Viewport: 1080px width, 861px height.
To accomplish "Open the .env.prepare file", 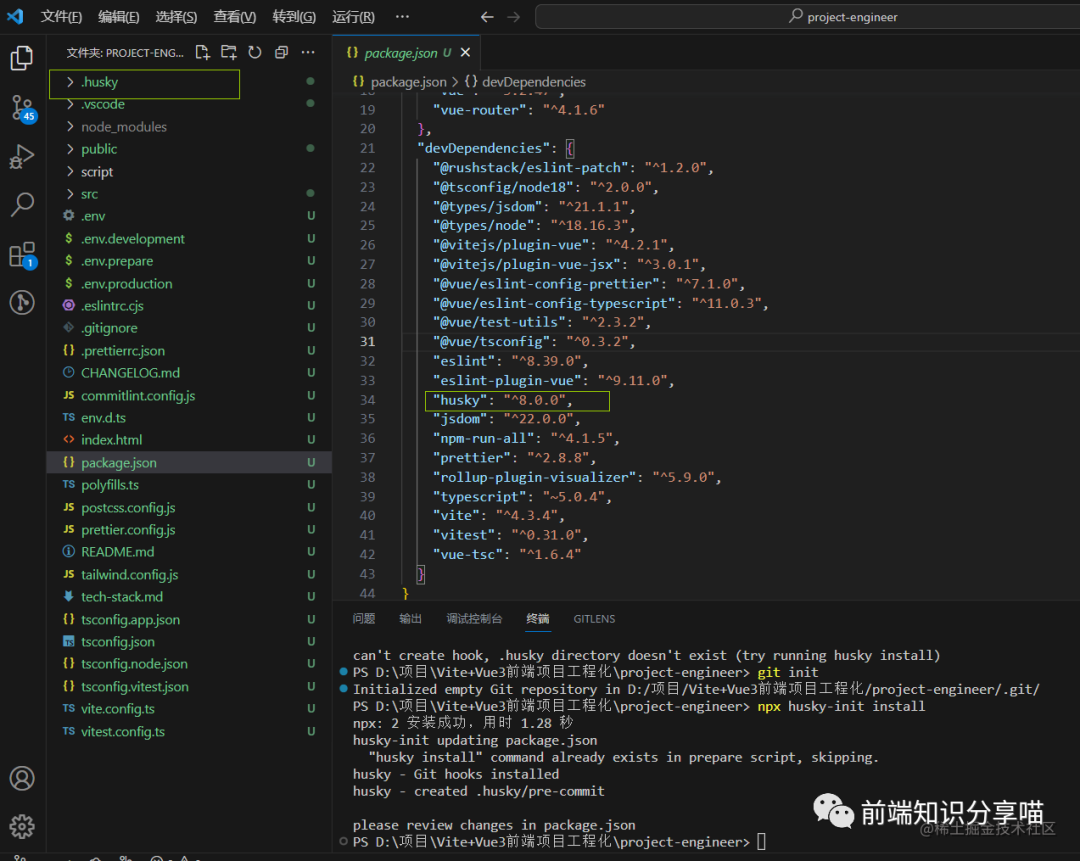I will (x=189, y=261).
